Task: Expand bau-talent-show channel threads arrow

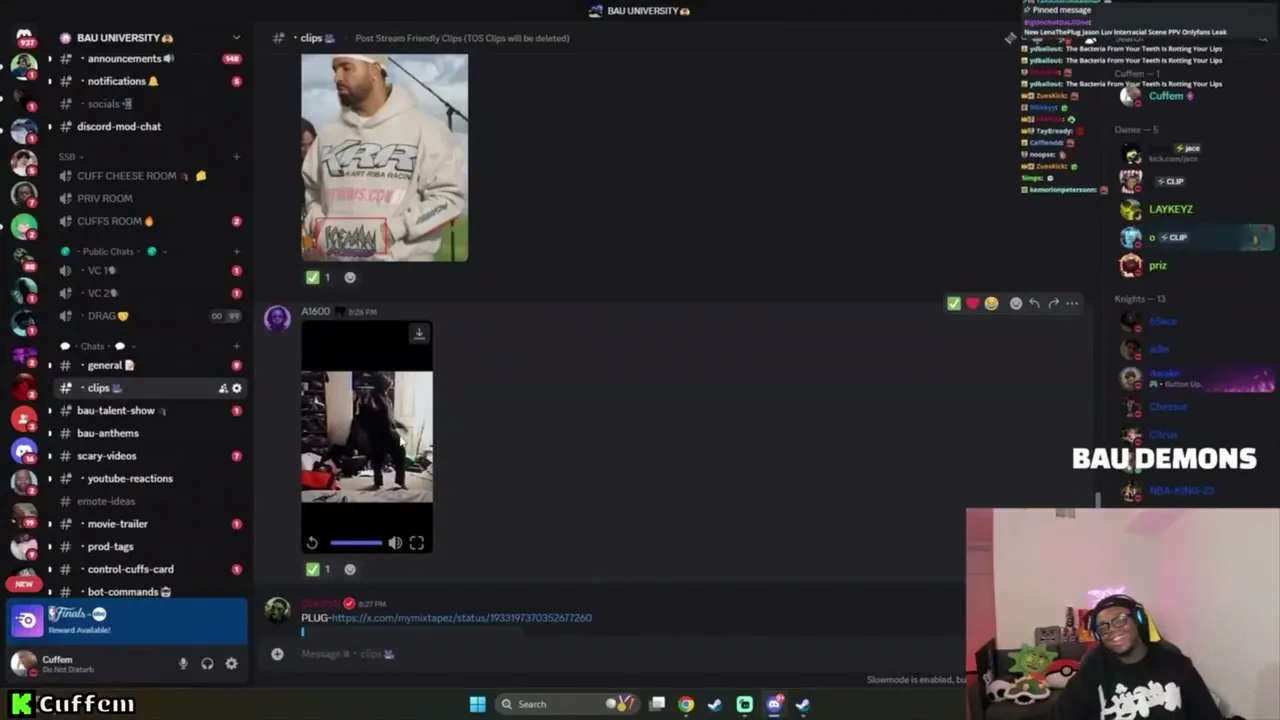Action: click(50, 411)
